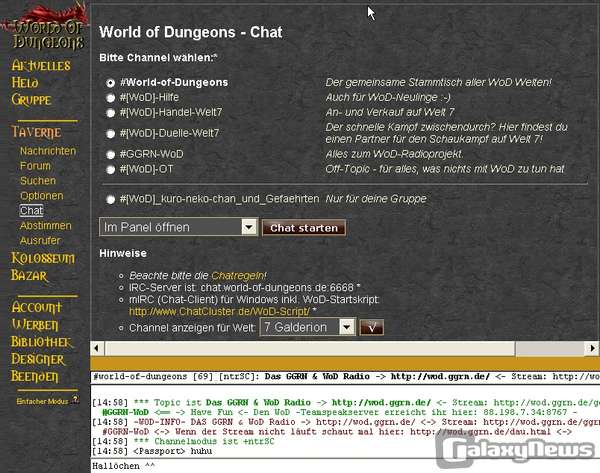Open the Aktuelles menu item
The width and height of the screenshot is (600, 473).
coord(41,65)
